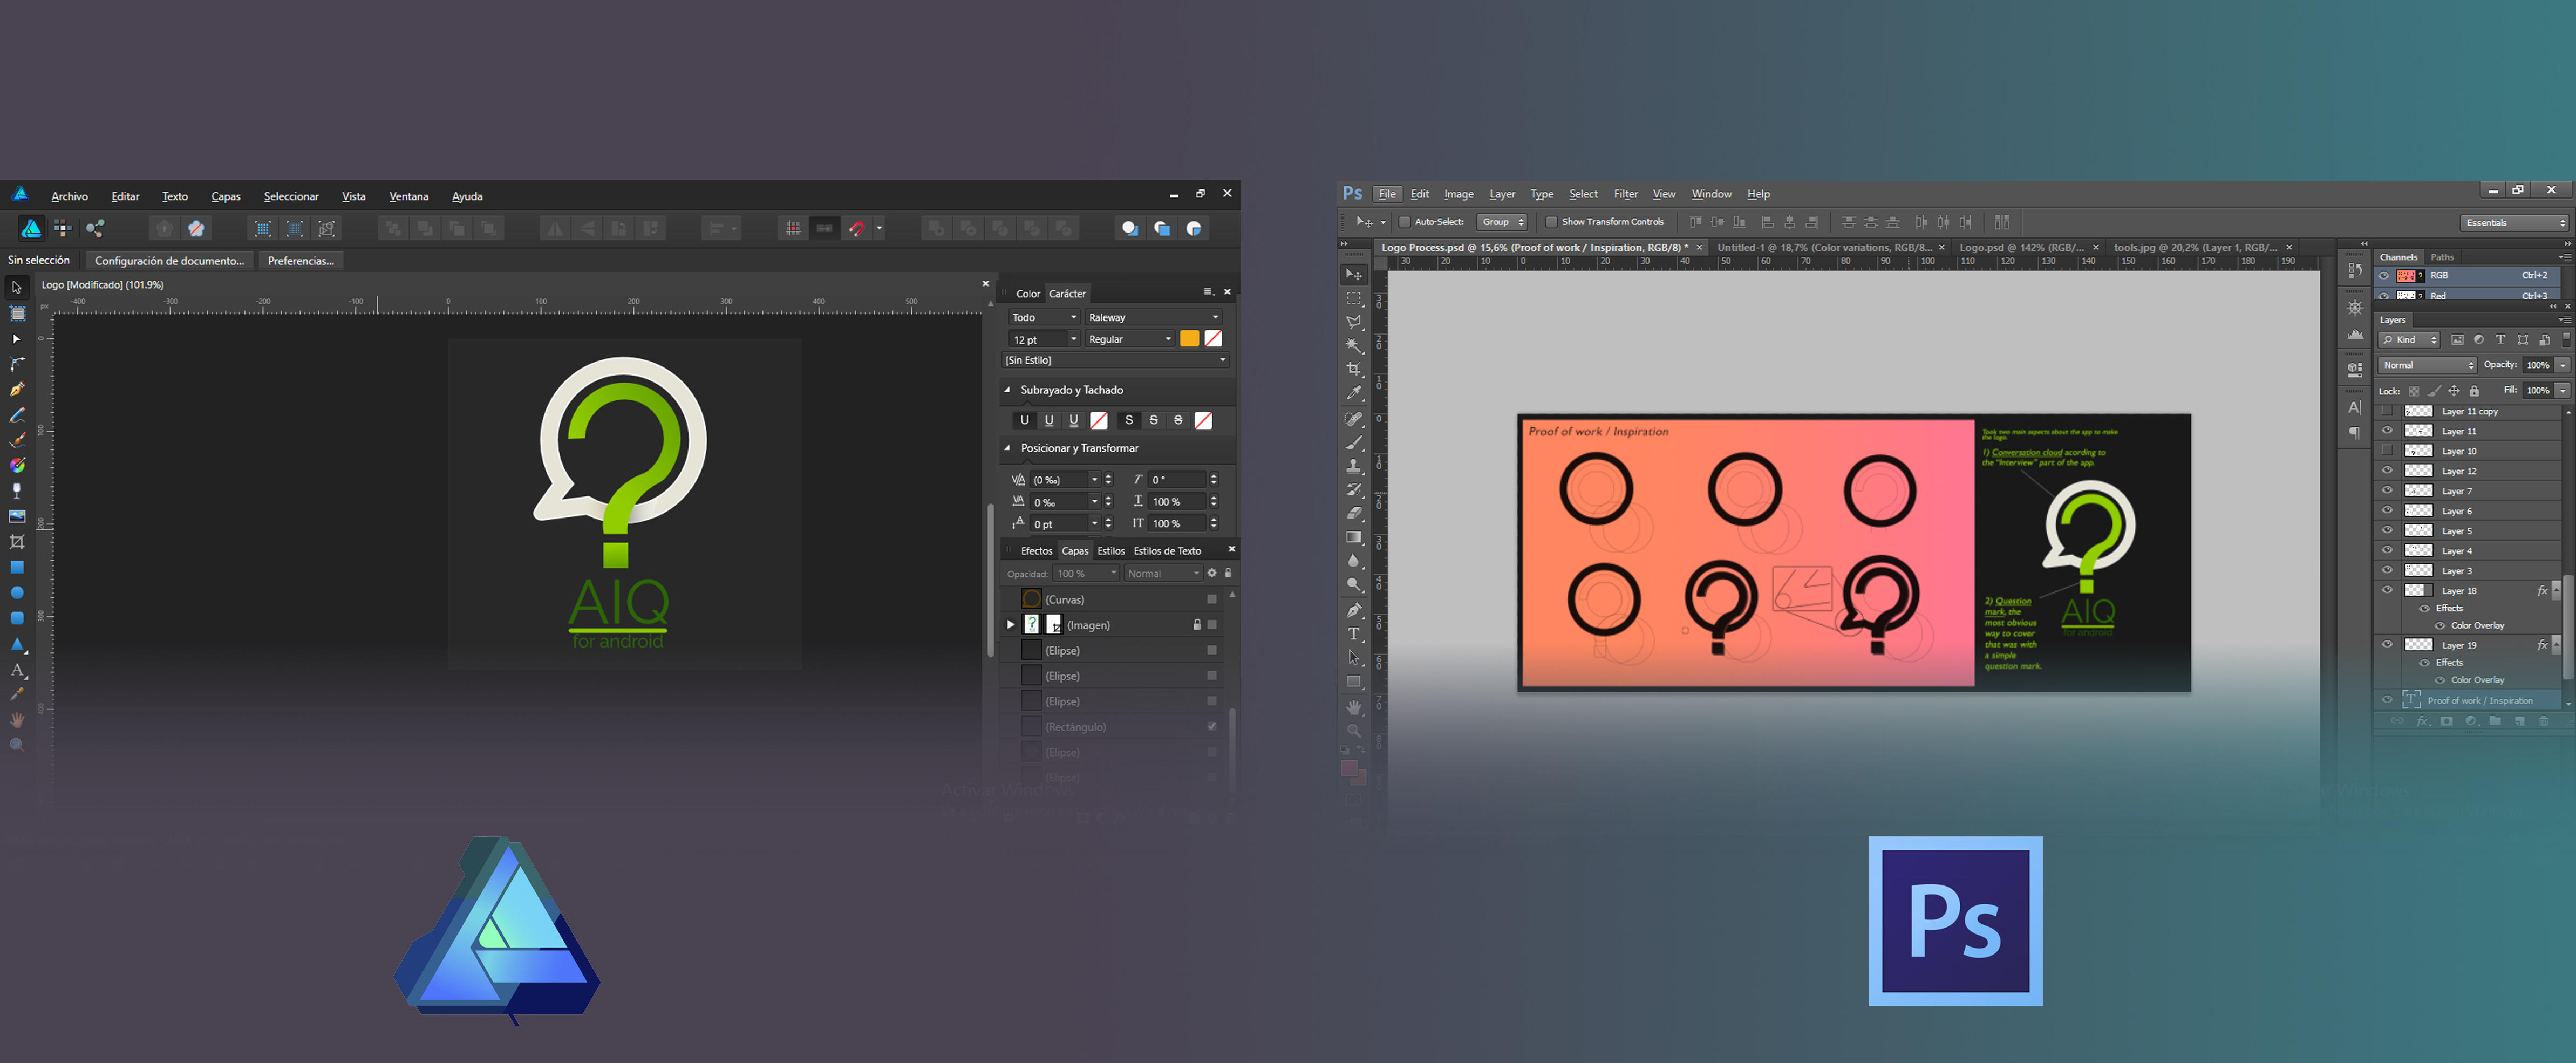The image size is (2576, 1063).
Task: Click Photoshop foreground color swatch
Action: (x=1349, y=769)
